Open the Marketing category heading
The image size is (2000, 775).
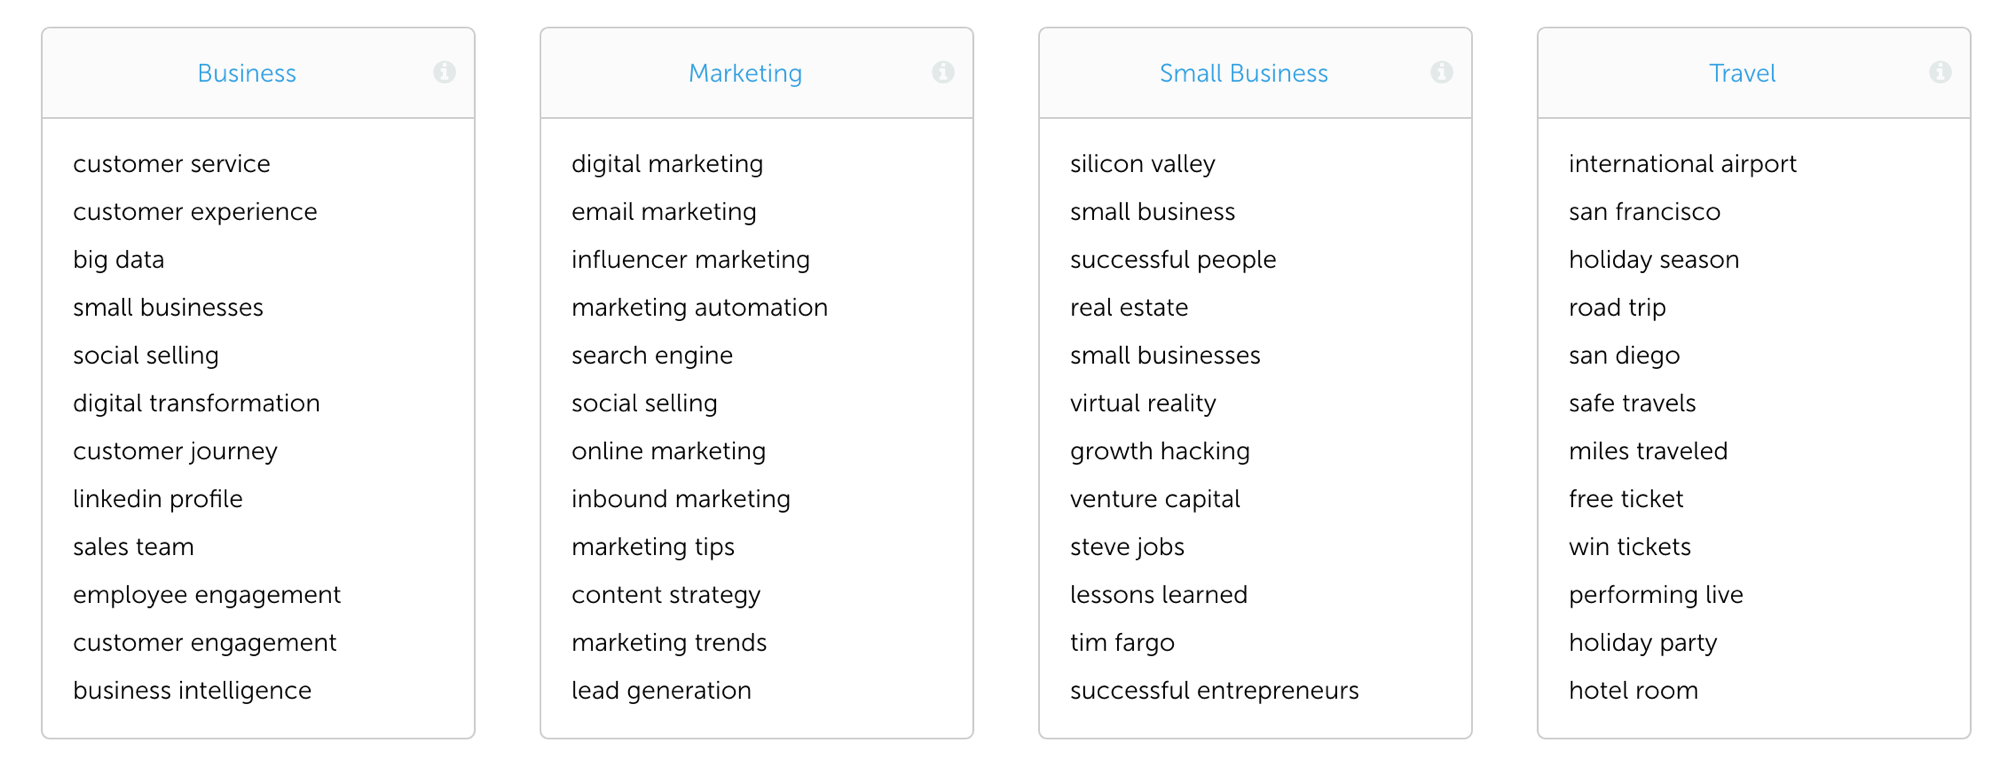[x=745, y=73]
